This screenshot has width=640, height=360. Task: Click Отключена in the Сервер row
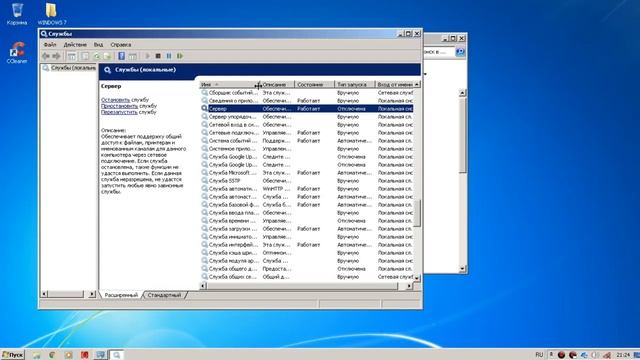(351, 109)
